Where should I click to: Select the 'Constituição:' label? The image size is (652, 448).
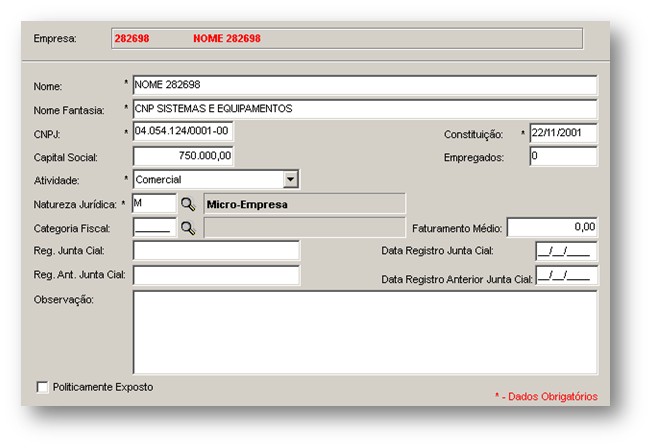[x=473, y=134]
